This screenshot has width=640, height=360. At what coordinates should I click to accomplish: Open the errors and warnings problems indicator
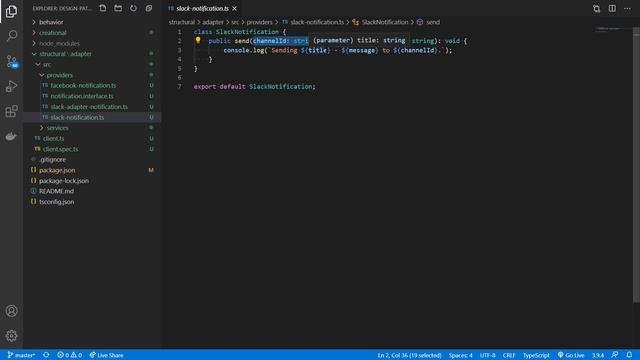(x=69, y=355)
